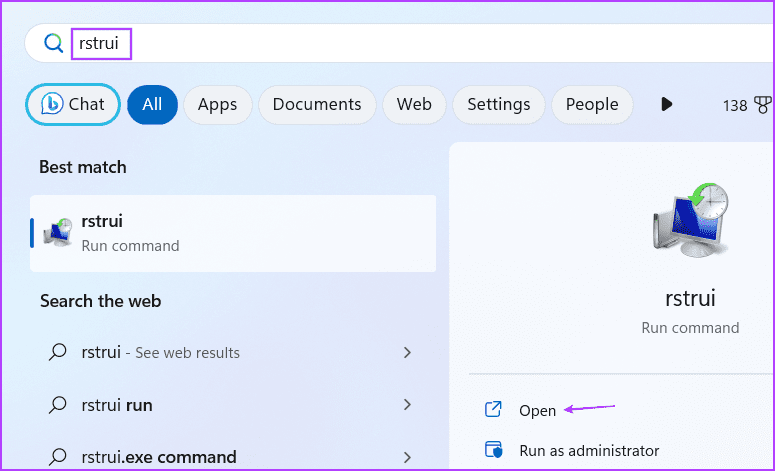Click the Run as administrator shield icon
Image resolution: width=775 pixels, height=471 pixels.
pyautogui.click(x=493, y=450)
